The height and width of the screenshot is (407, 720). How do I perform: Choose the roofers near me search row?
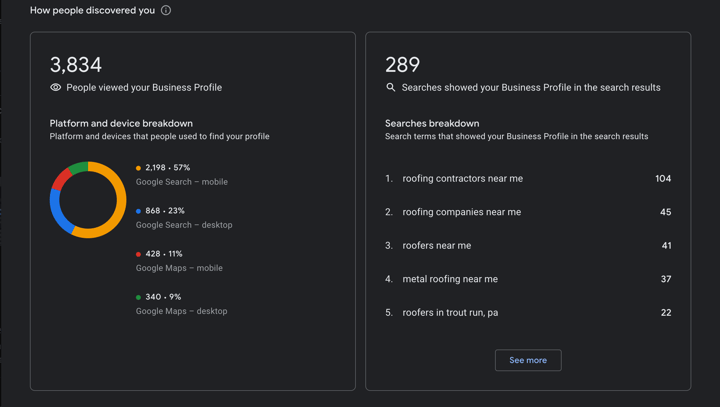coord(436,246)
